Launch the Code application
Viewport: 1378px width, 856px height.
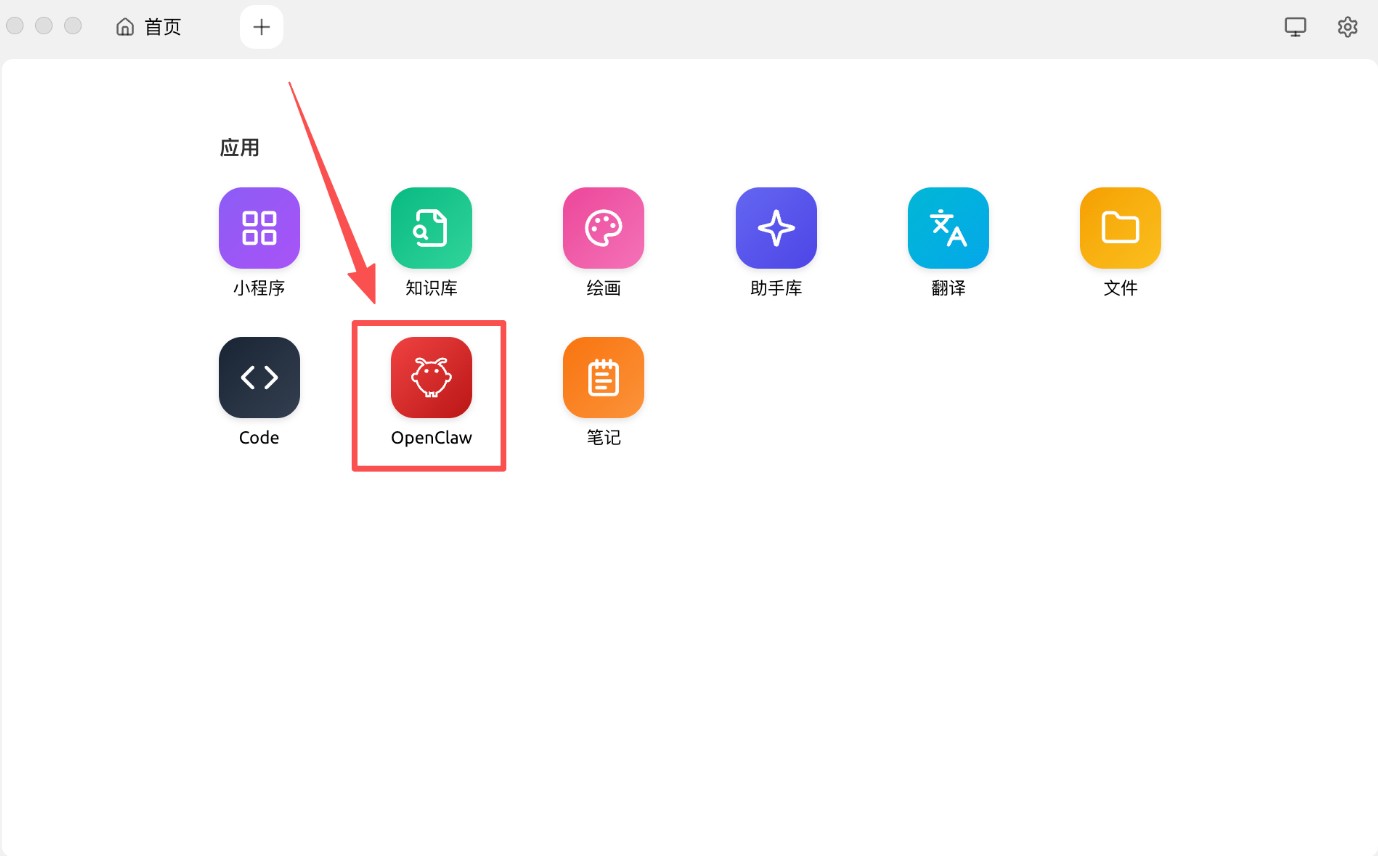tap(258, 377)
